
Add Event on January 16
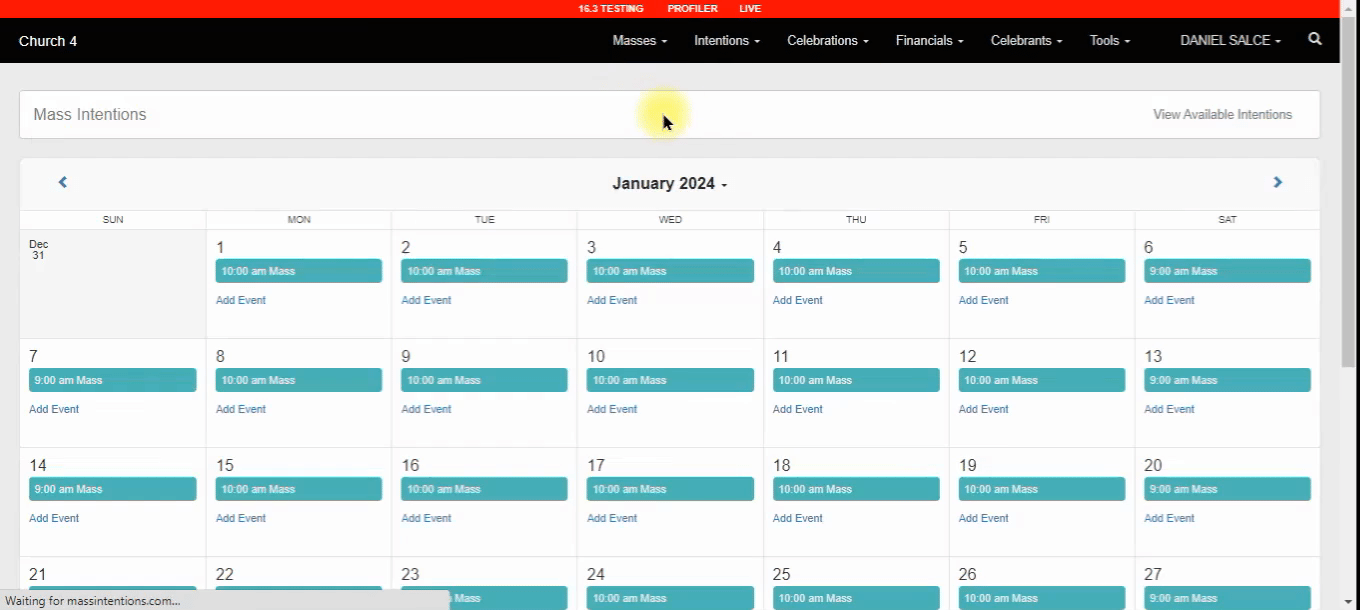(x=426, y=518)
